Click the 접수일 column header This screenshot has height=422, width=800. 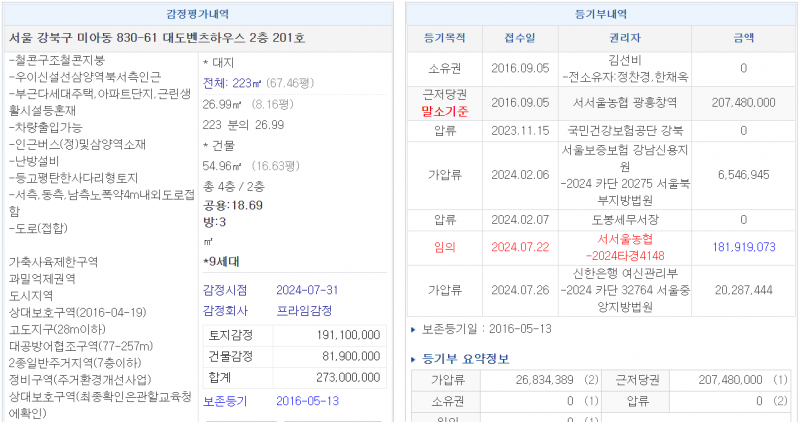519,38
